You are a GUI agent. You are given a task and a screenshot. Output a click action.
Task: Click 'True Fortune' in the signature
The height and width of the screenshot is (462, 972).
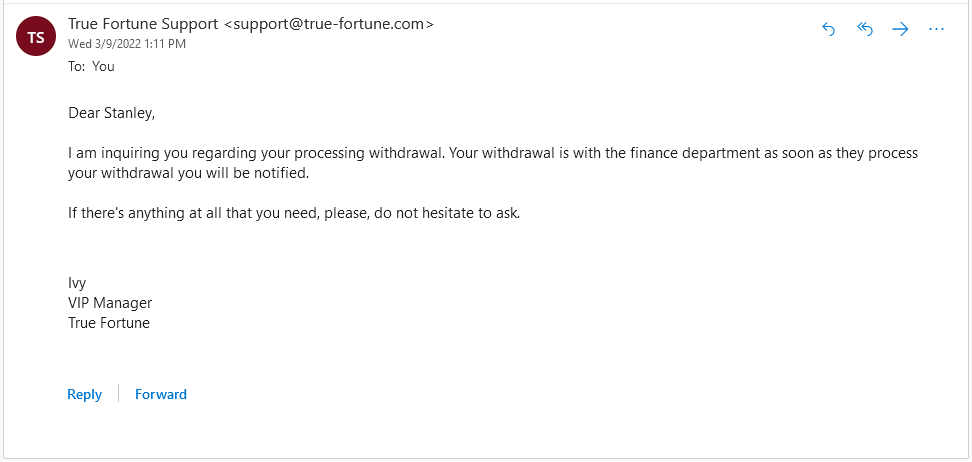(x=109, y=323)
